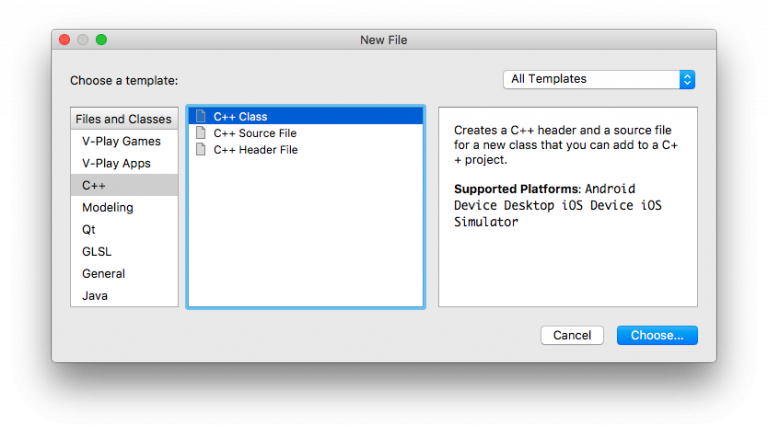Choose the C++ Header File template
The width and height of the screenshot is (768, 436).
click(x=306, y=149)
